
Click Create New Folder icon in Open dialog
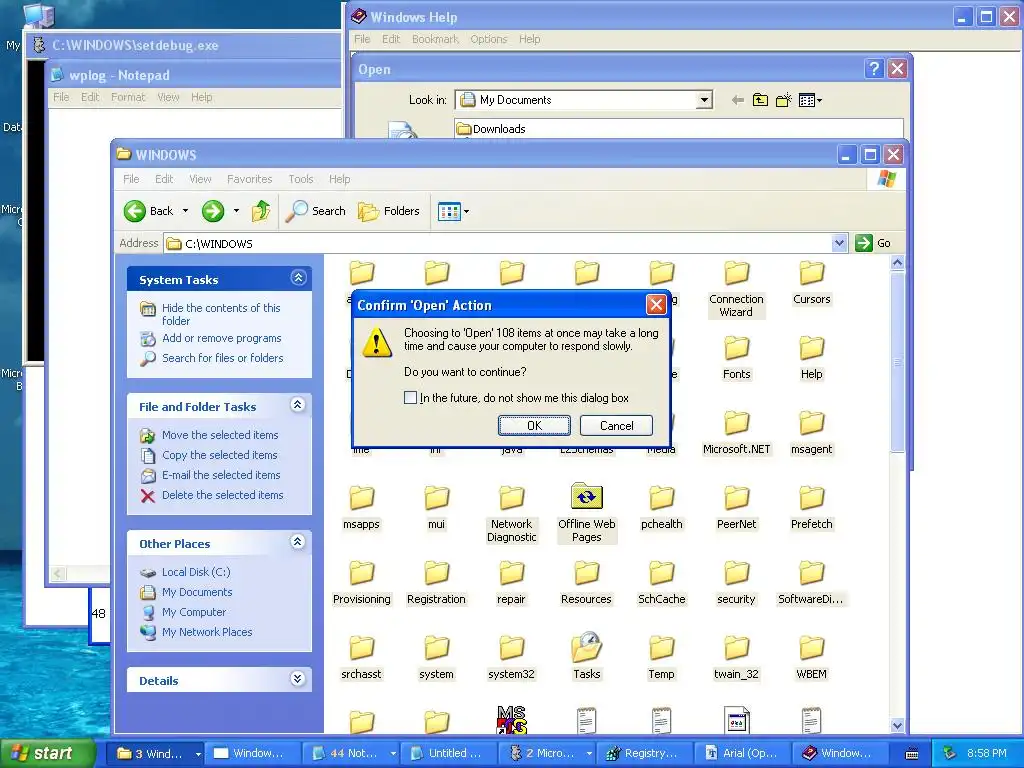[783, 100]
